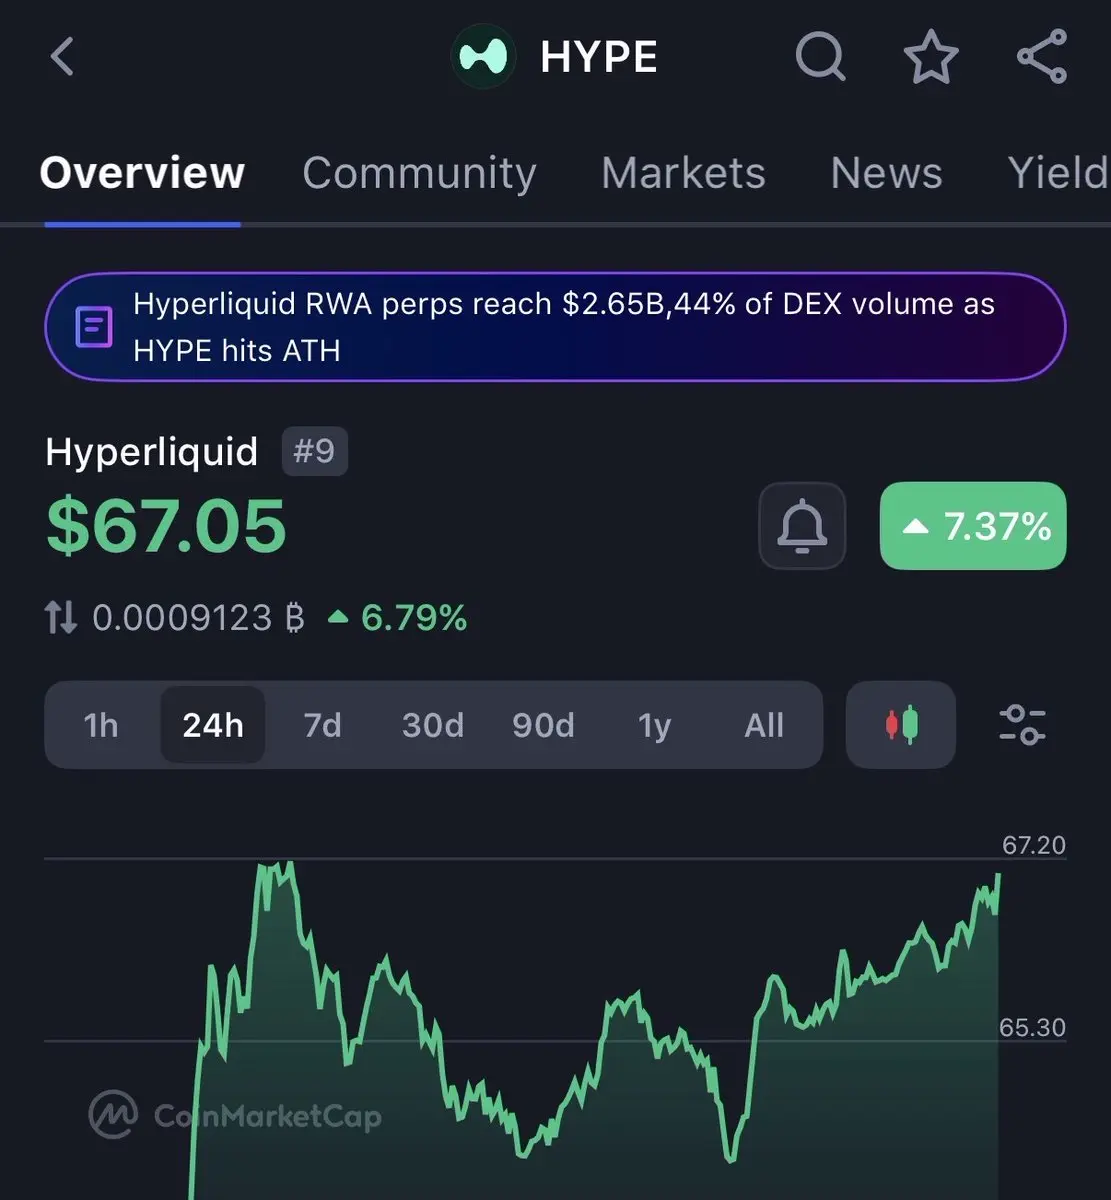Image resolution: width=1111 pixels, height=1200 pixels.
Task: Open Hyperliquid RWA perps news banner
Action: (555, 327)
